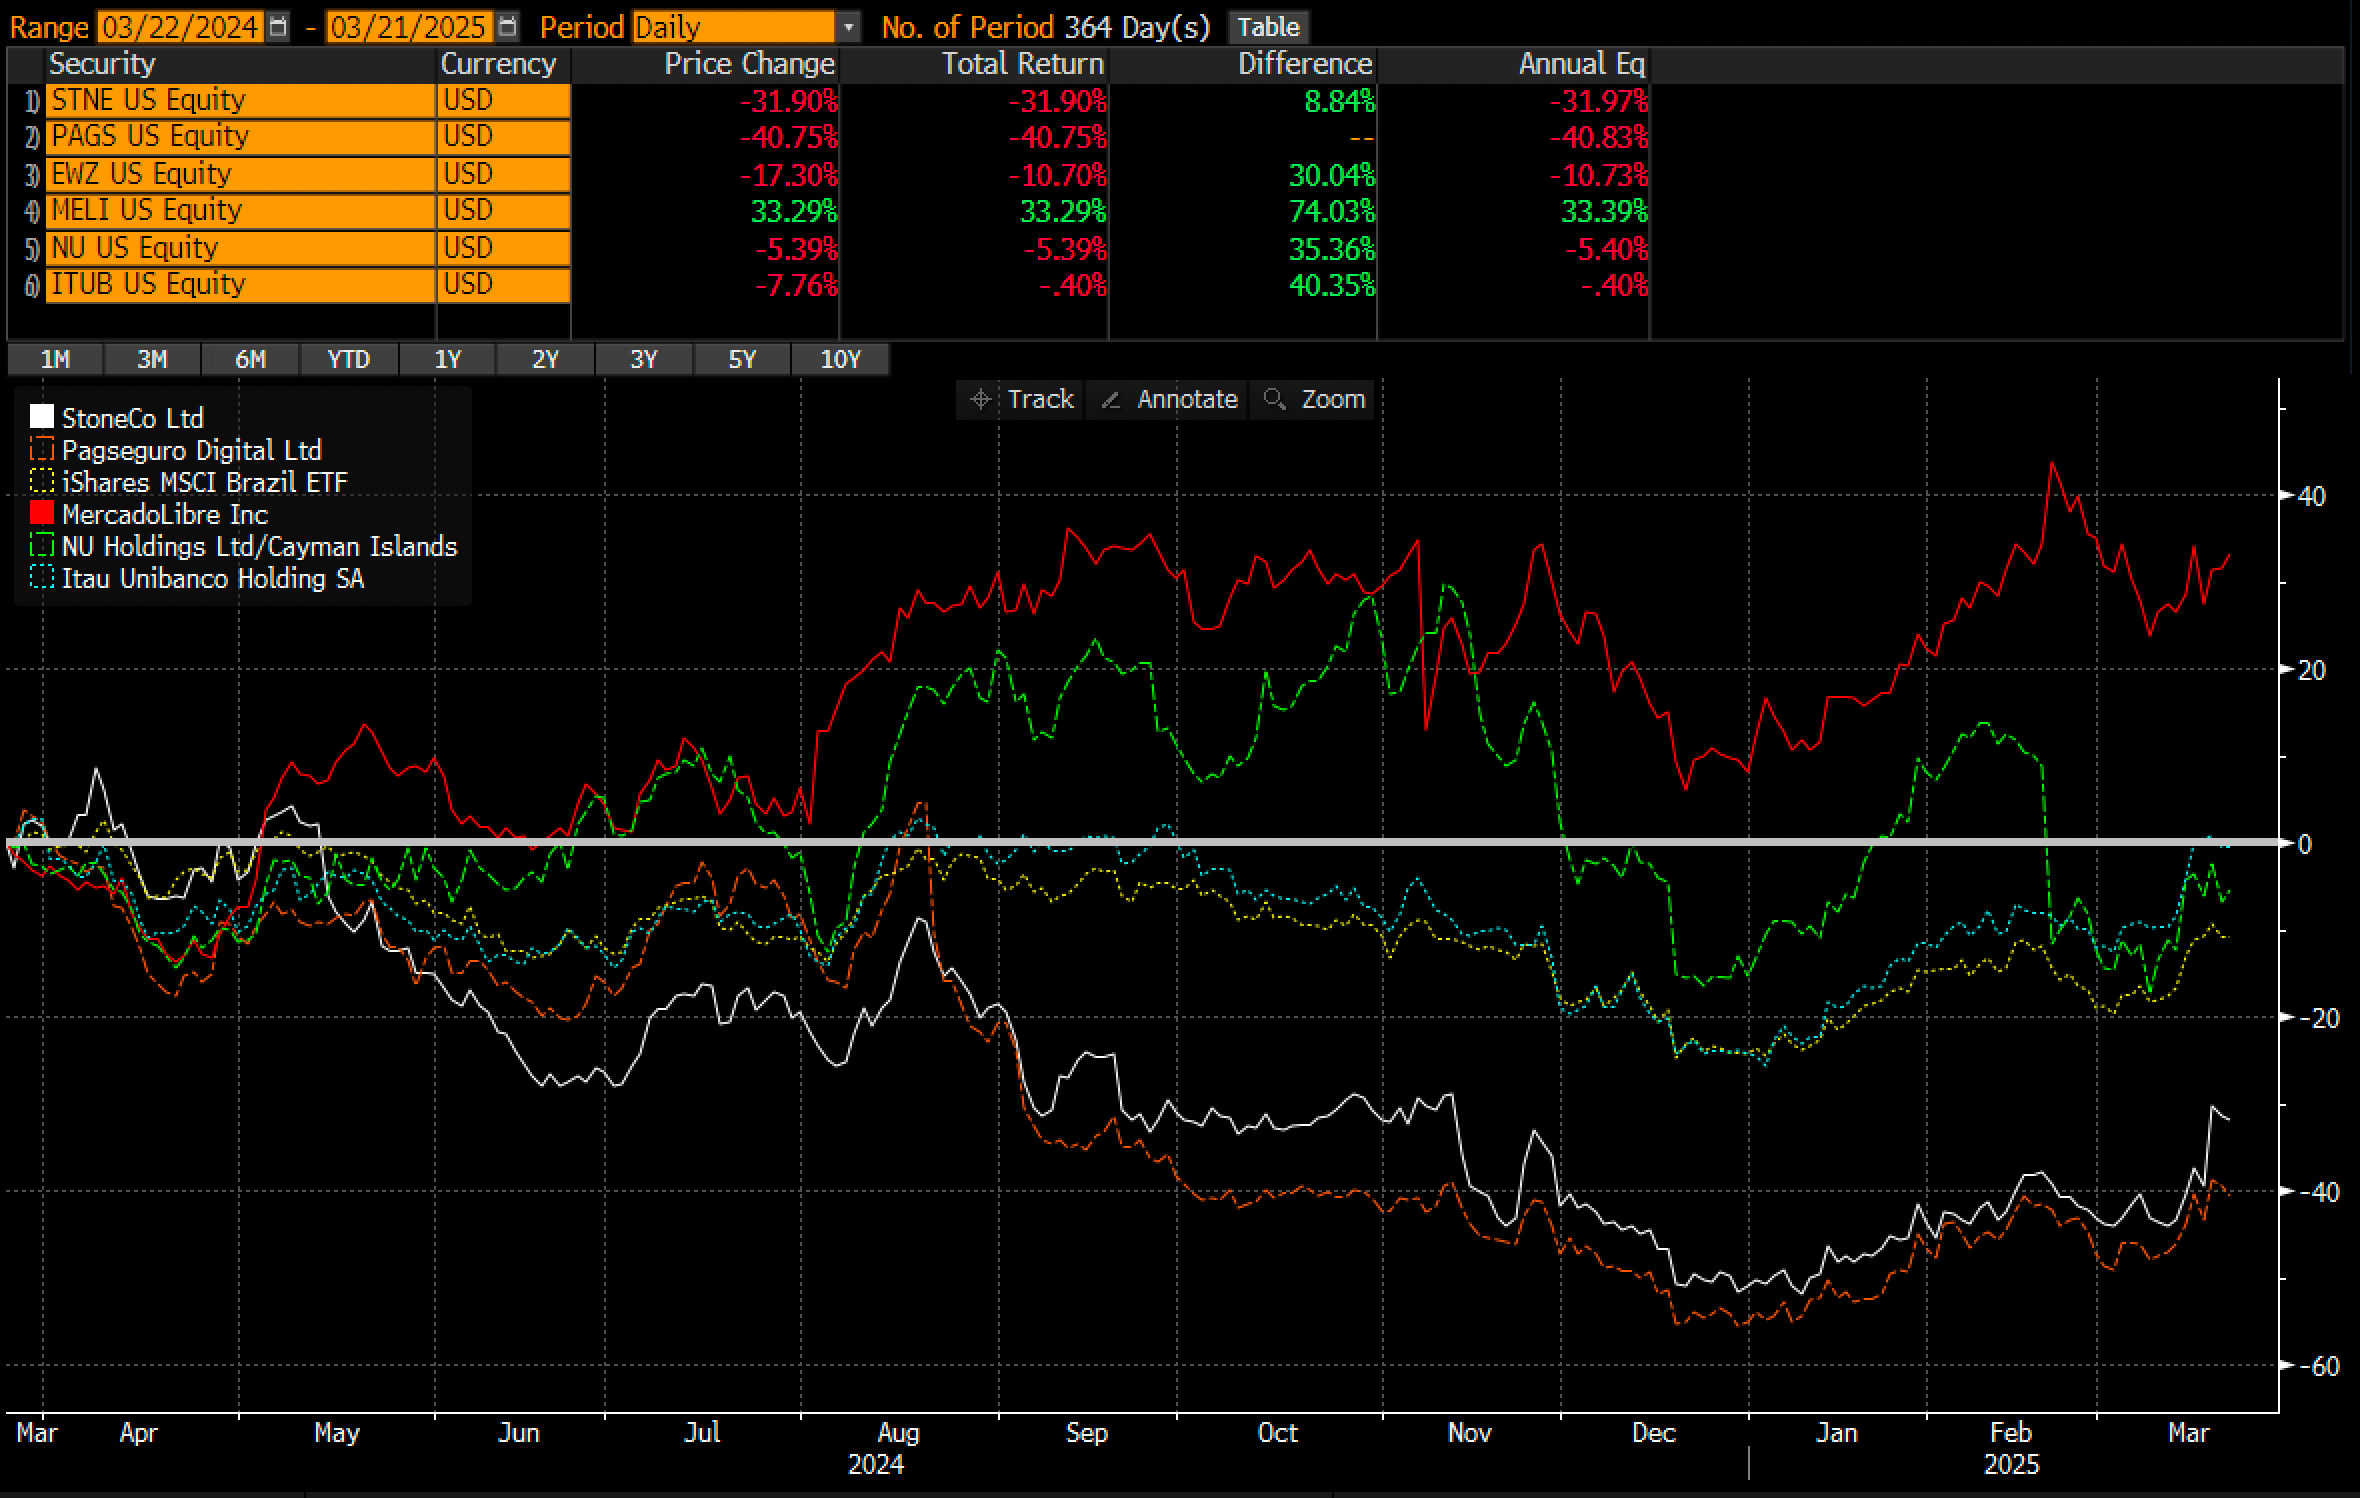Click the StoneCo Ltd white legend swatch
This screenshot has width=2360, height=1498.
[42, 418]
